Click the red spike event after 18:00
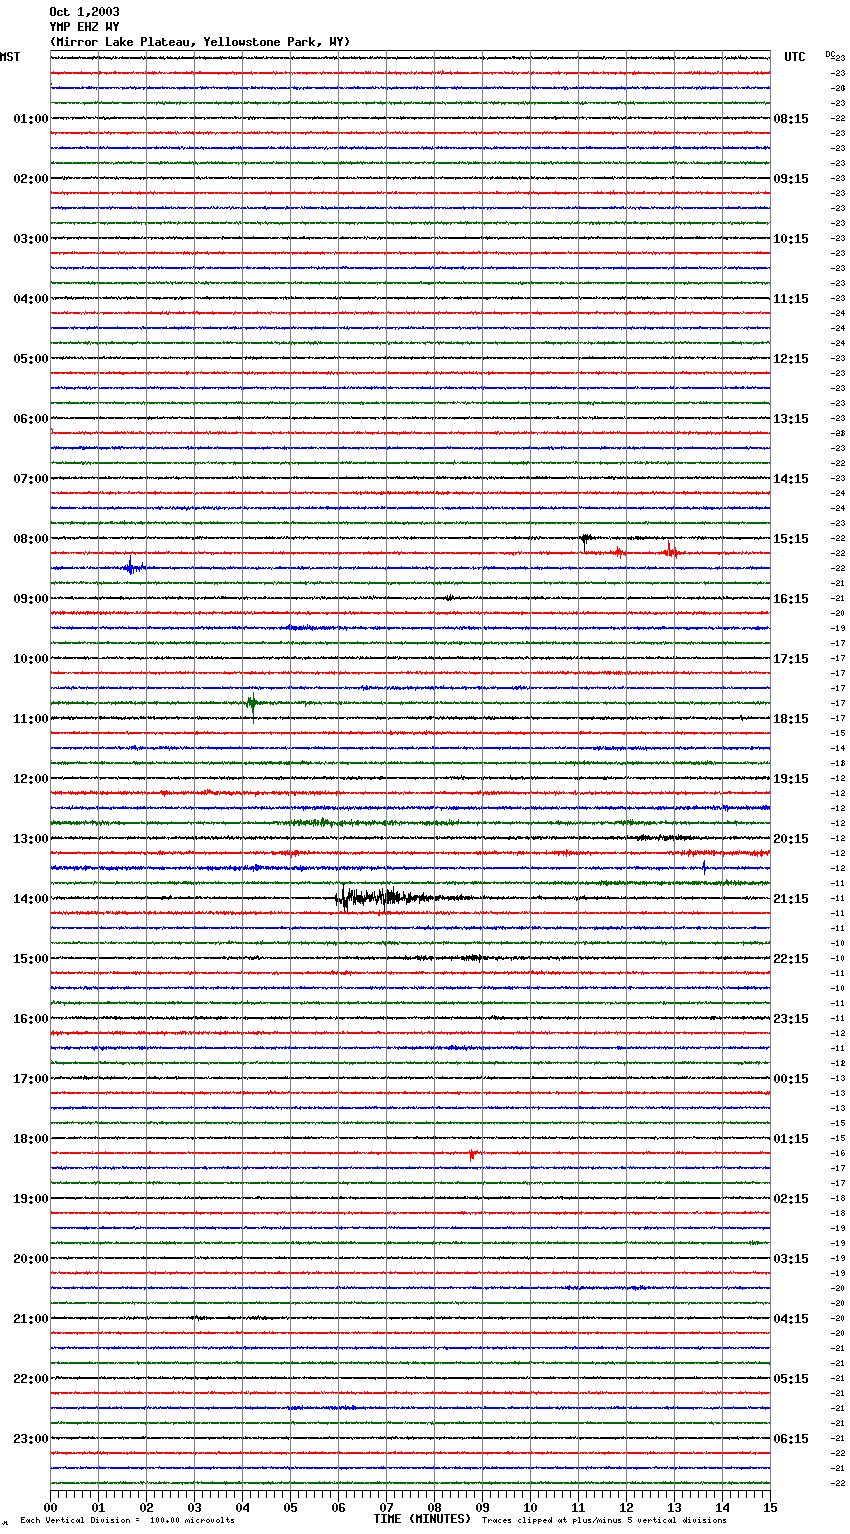The height and width of the screenshot is (1534, 850). point(472,1154)
